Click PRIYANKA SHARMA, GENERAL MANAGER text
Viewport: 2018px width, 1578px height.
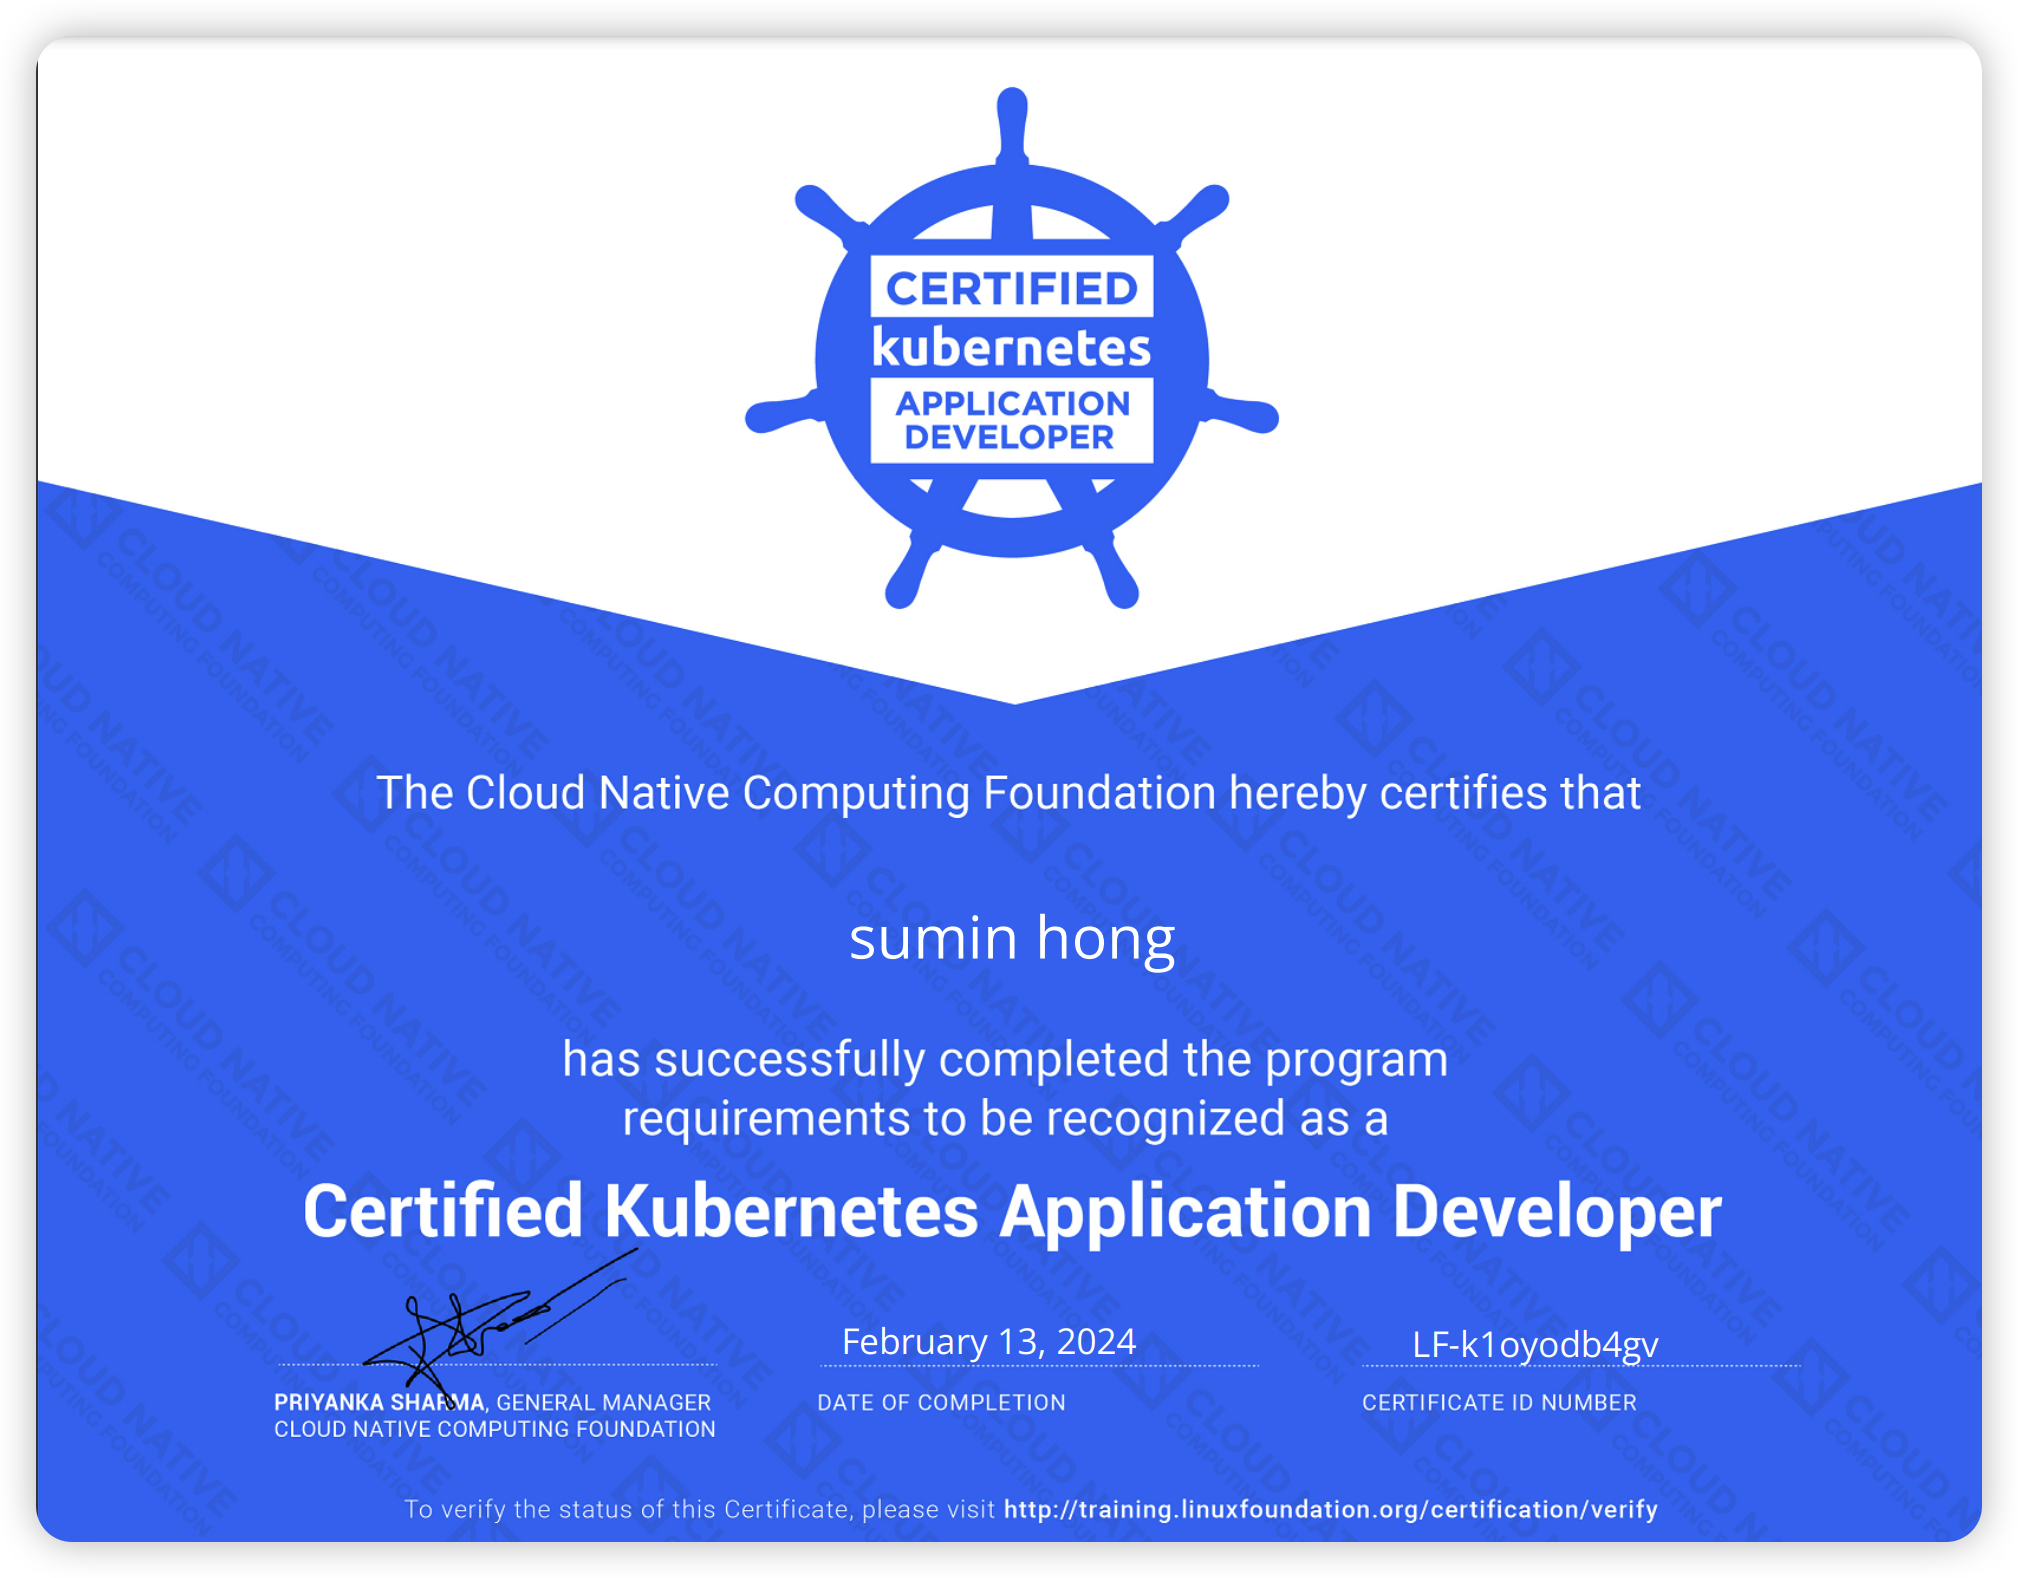point(492,1402)
